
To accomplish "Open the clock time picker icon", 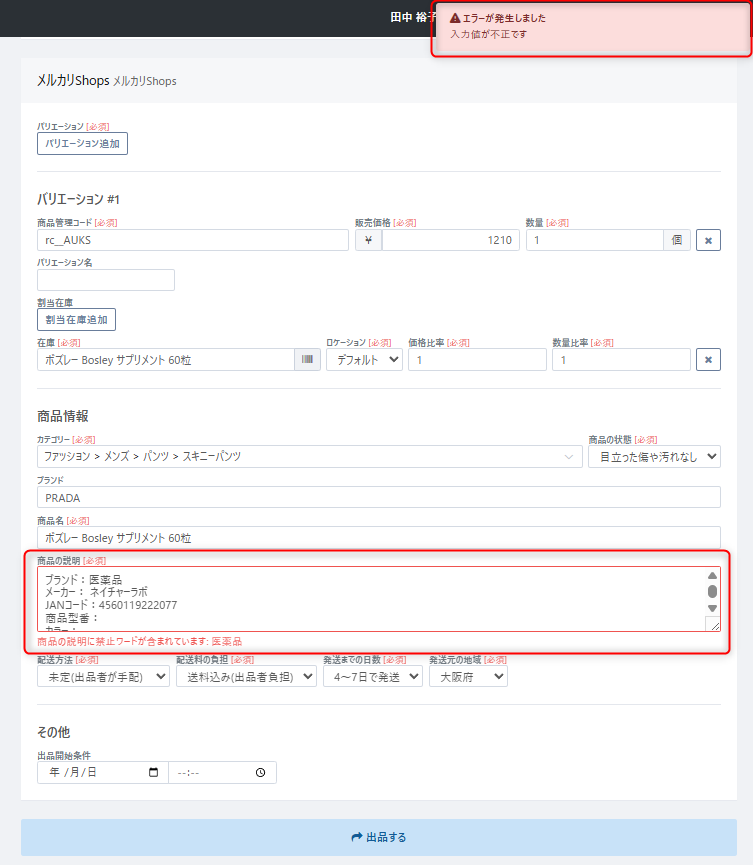I will coord(260,772).
